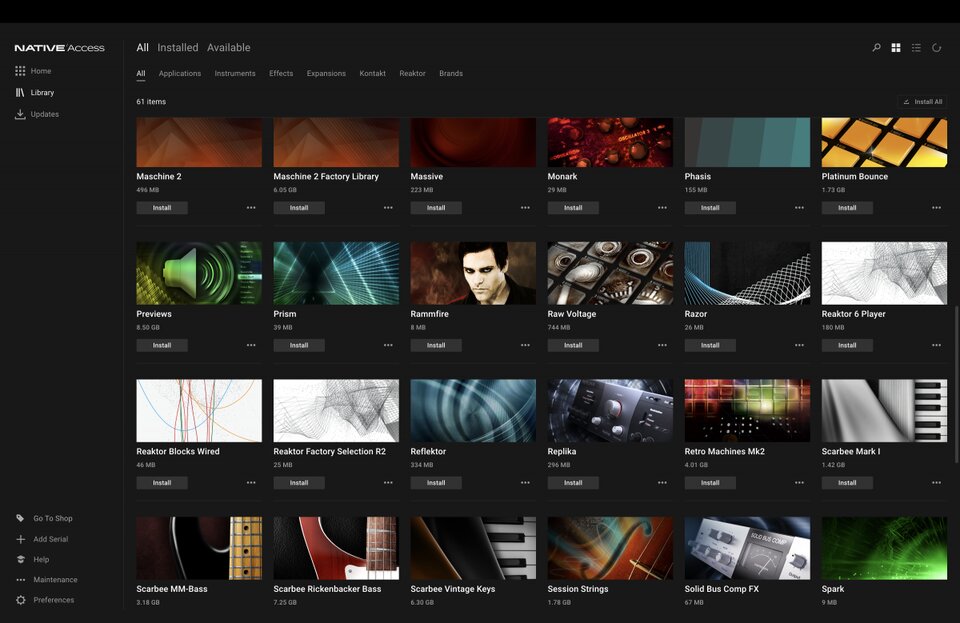Click the refresh icon at top right
The height and width of the screenshot is (623, 960).
[936, 47]
